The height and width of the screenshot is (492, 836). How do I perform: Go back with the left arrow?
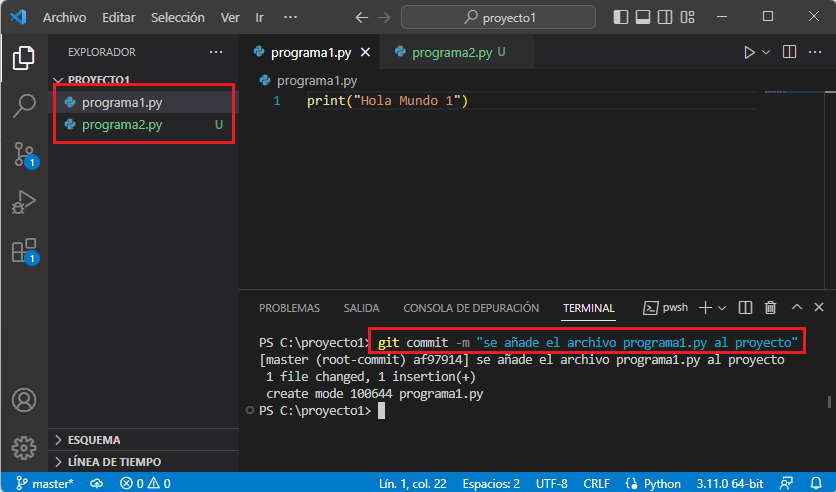361,18
